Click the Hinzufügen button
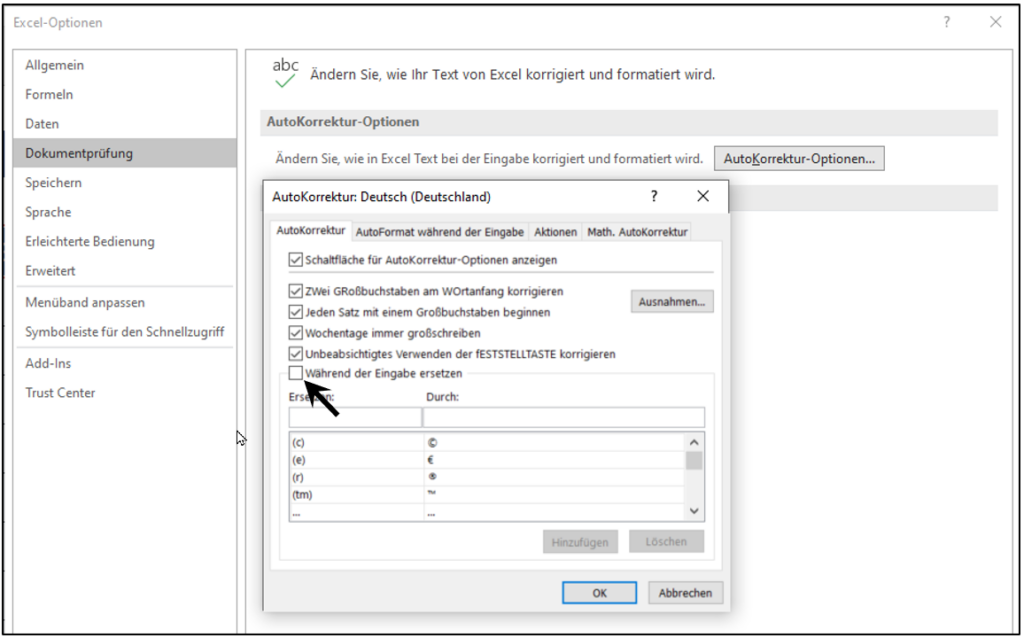 pyautogui.click(x=580, y=542)
